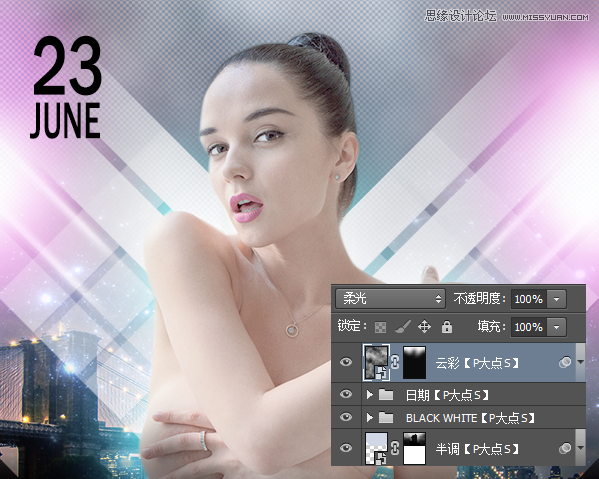
Task: Click the link icon on 云彩 layer
Action: coord(396,362)
